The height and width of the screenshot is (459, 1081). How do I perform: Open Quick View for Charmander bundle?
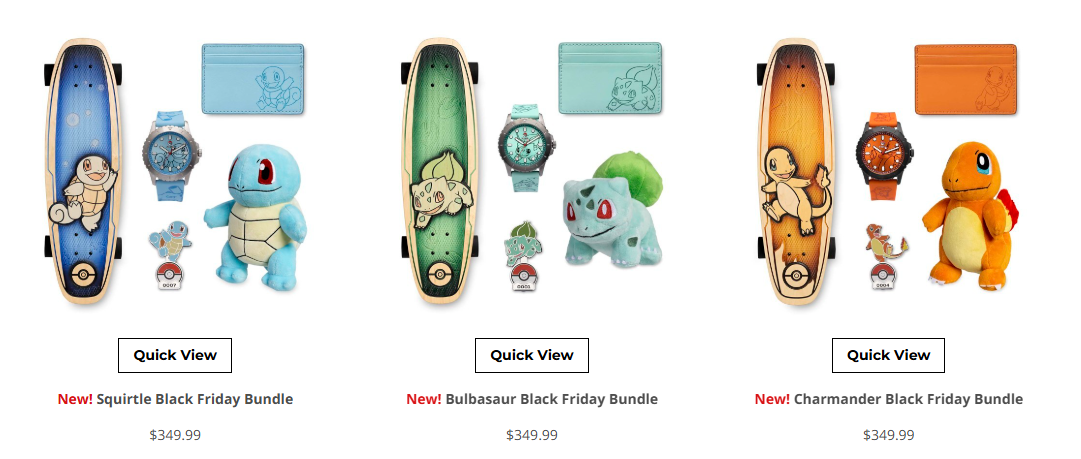click(x=888, y=355)
